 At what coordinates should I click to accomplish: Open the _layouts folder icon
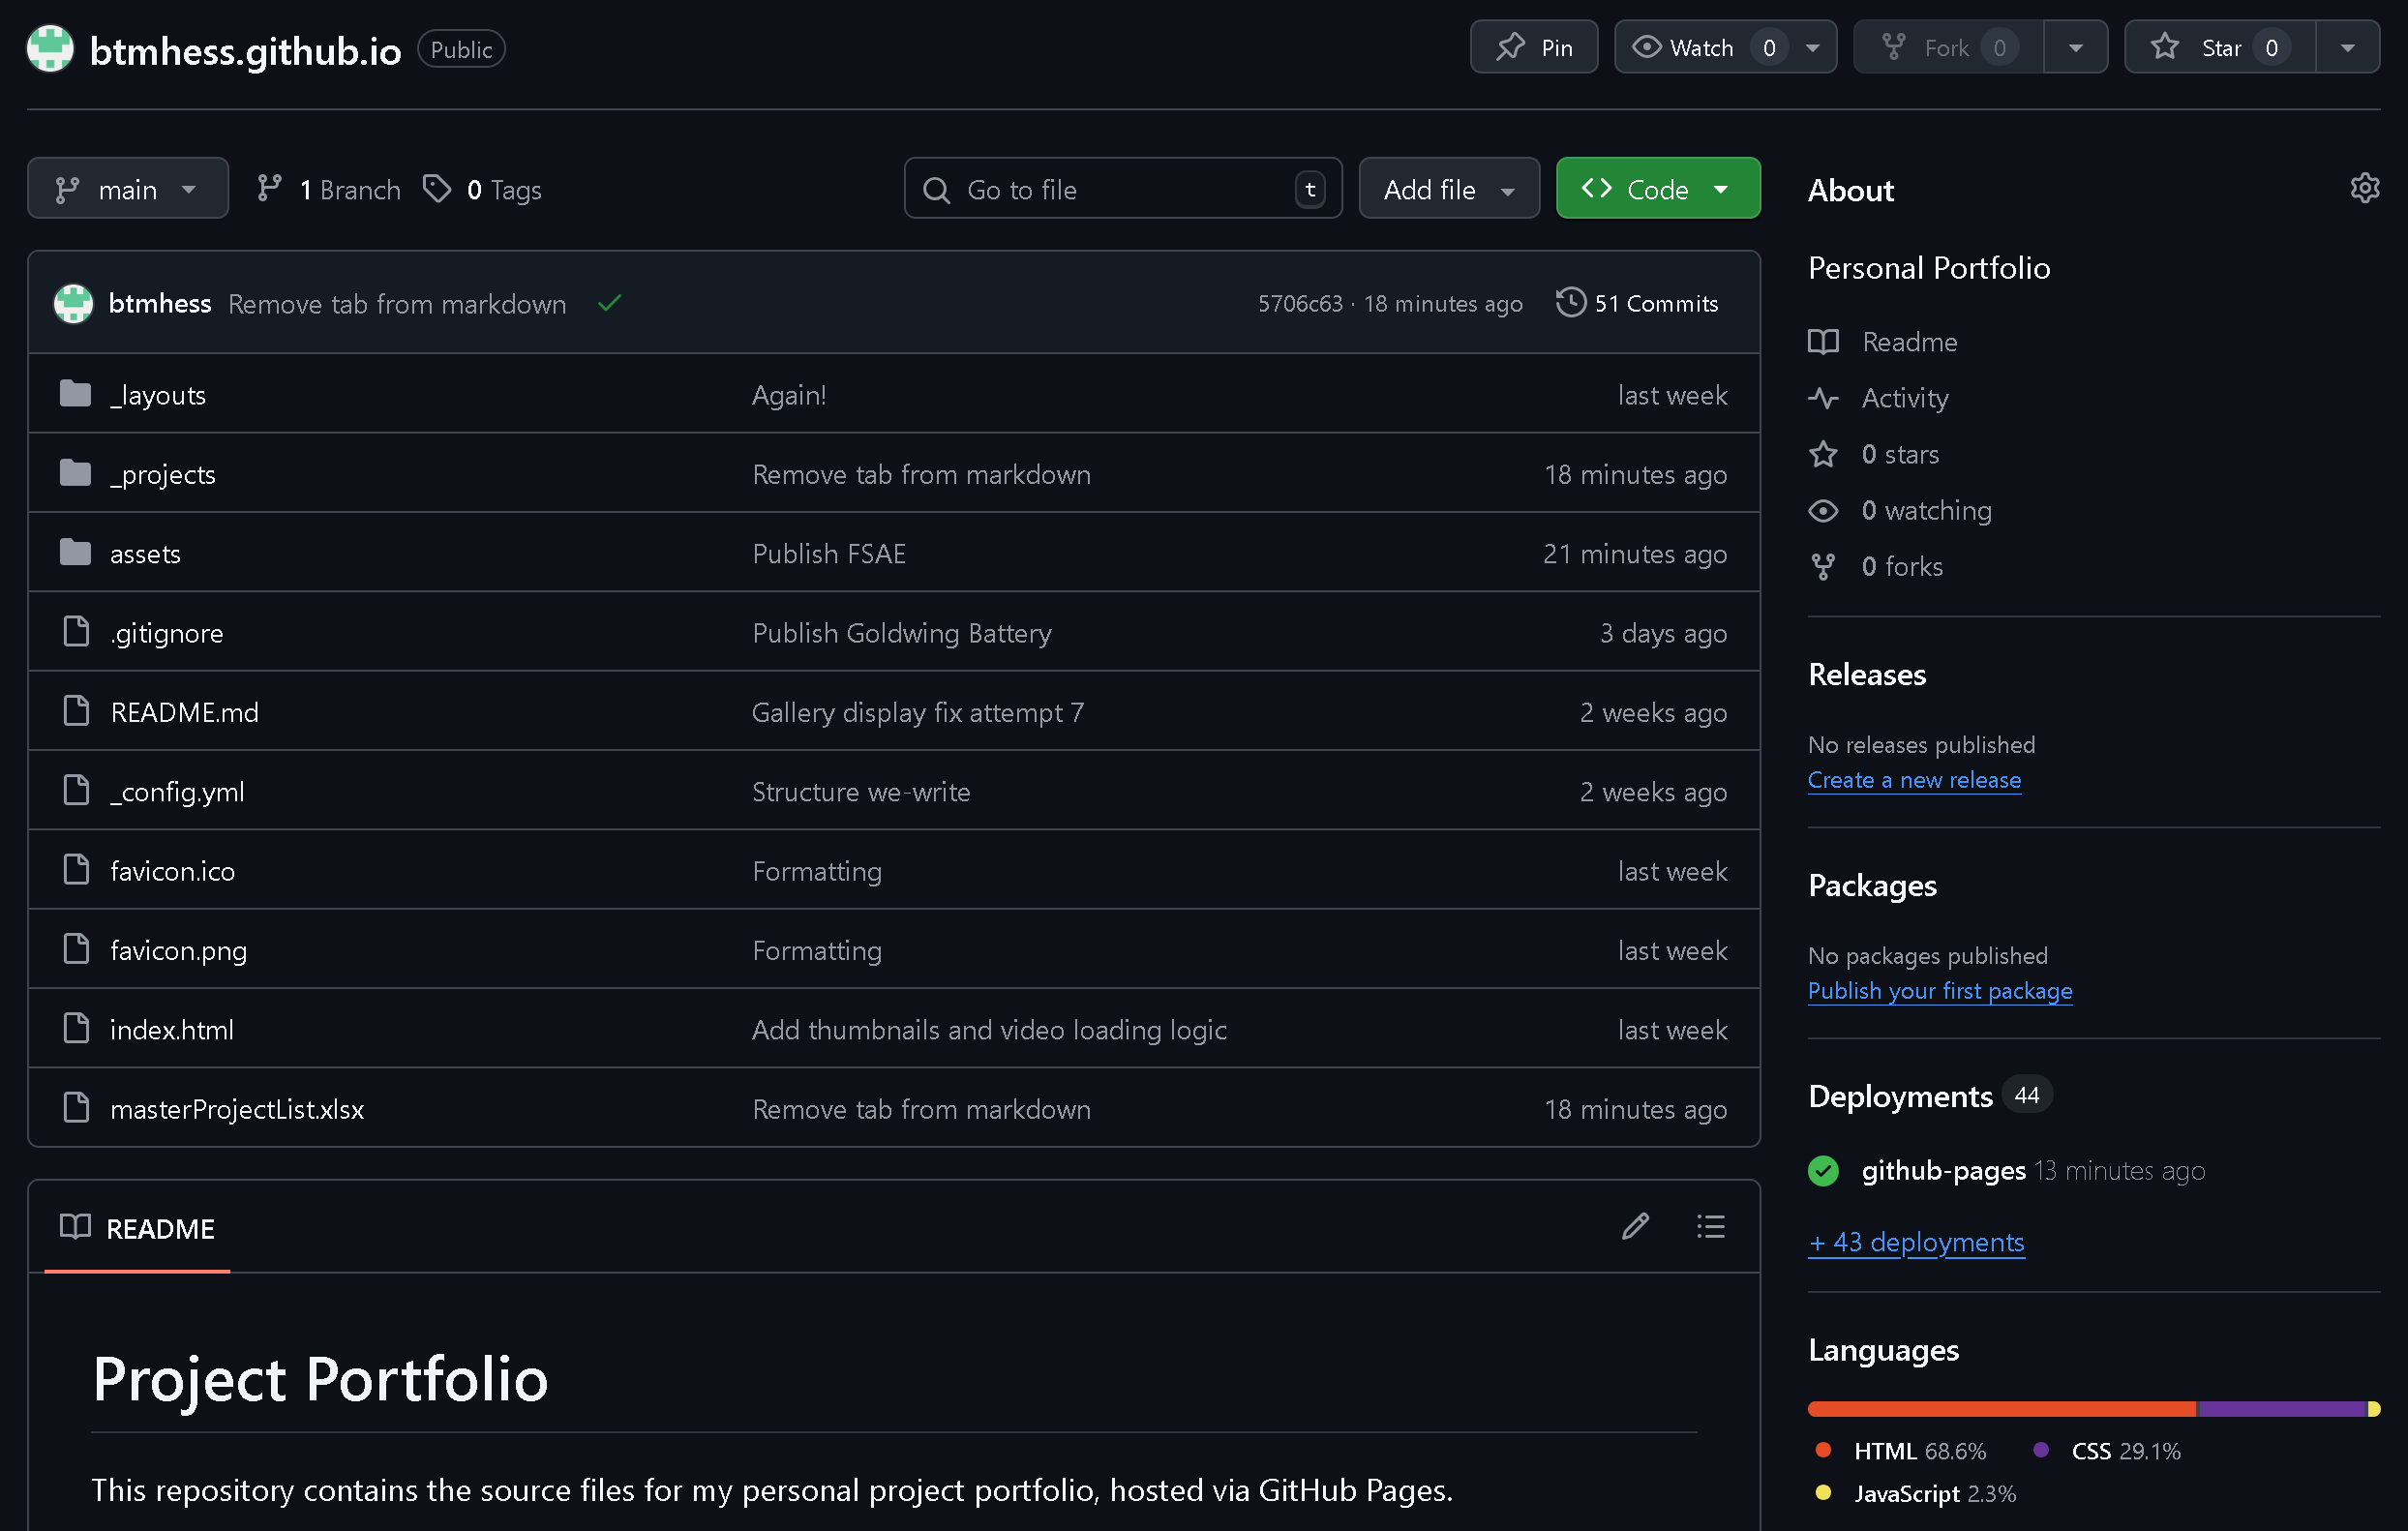point(75,394)
